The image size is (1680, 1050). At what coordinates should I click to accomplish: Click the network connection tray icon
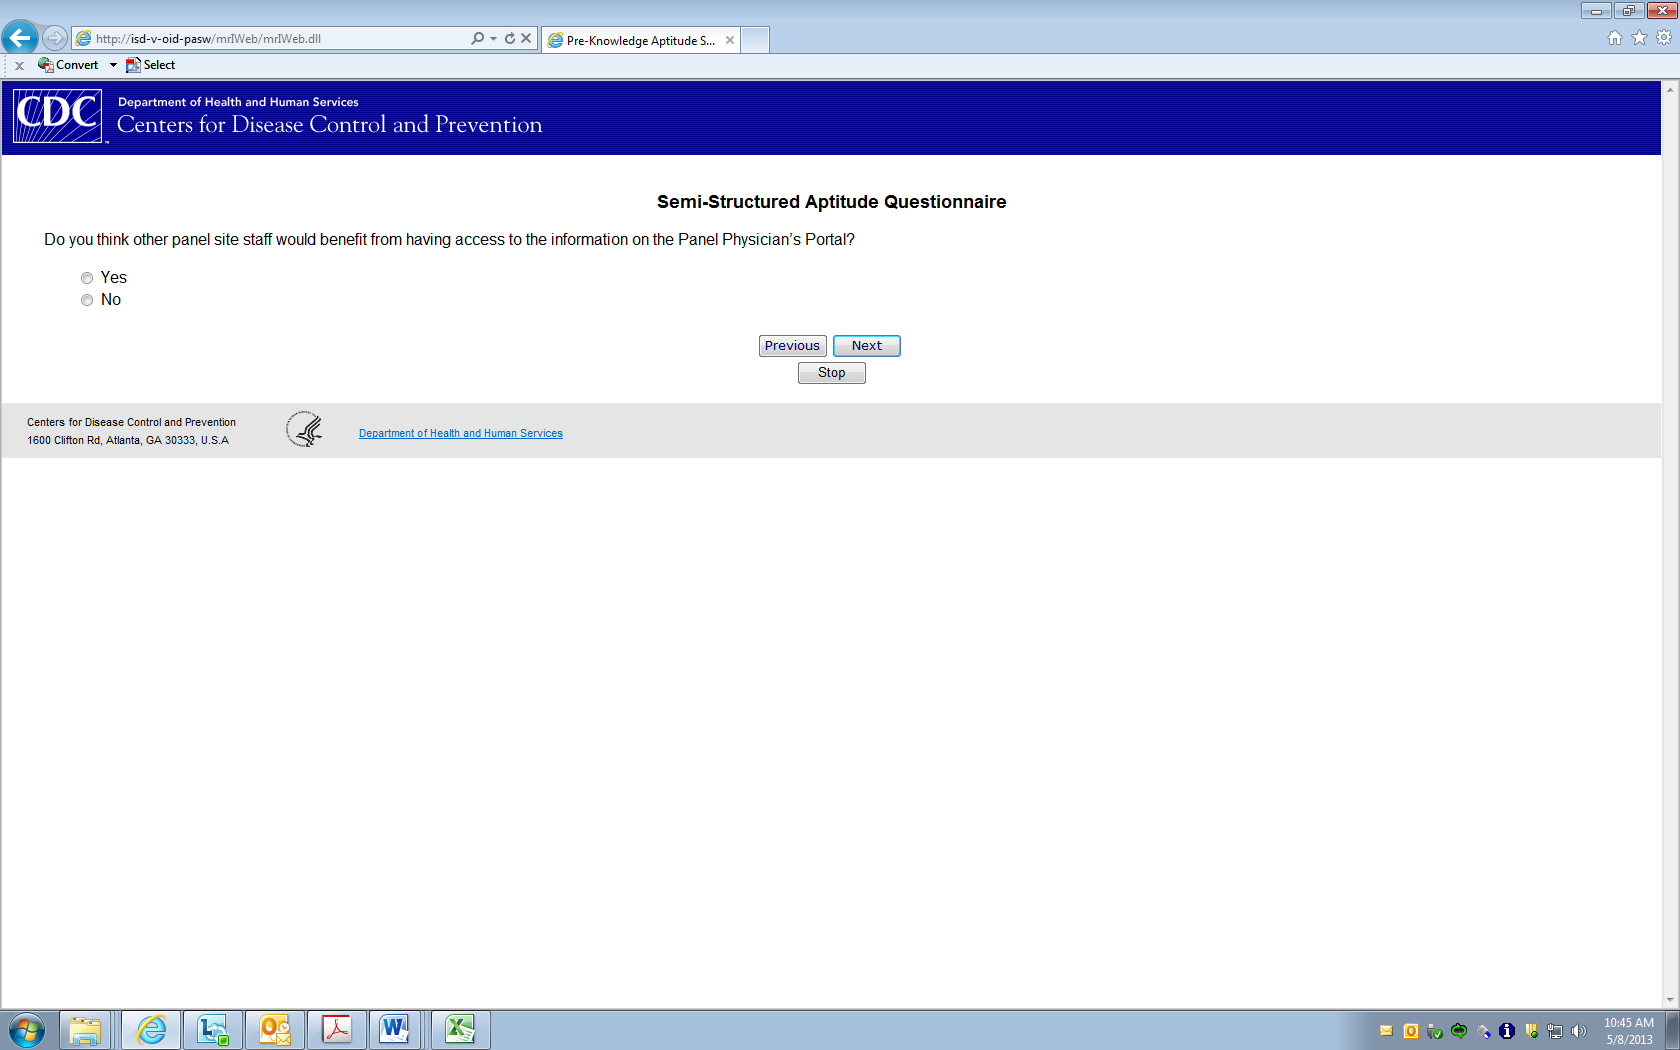tap(1555, 1031)
